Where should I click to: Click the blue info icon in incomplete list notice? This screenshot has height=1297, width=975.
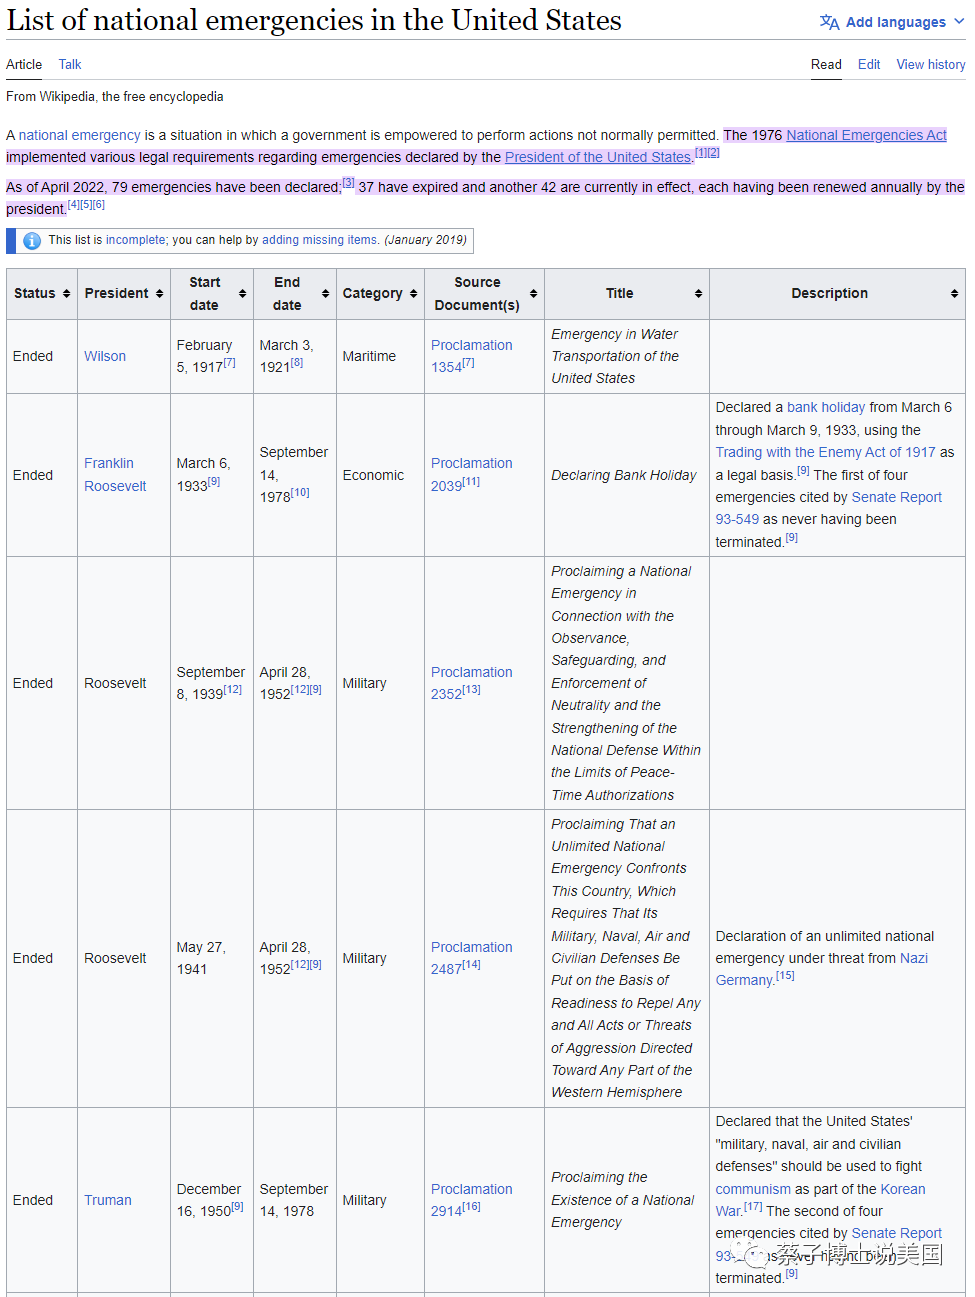[x=31, y=241]
